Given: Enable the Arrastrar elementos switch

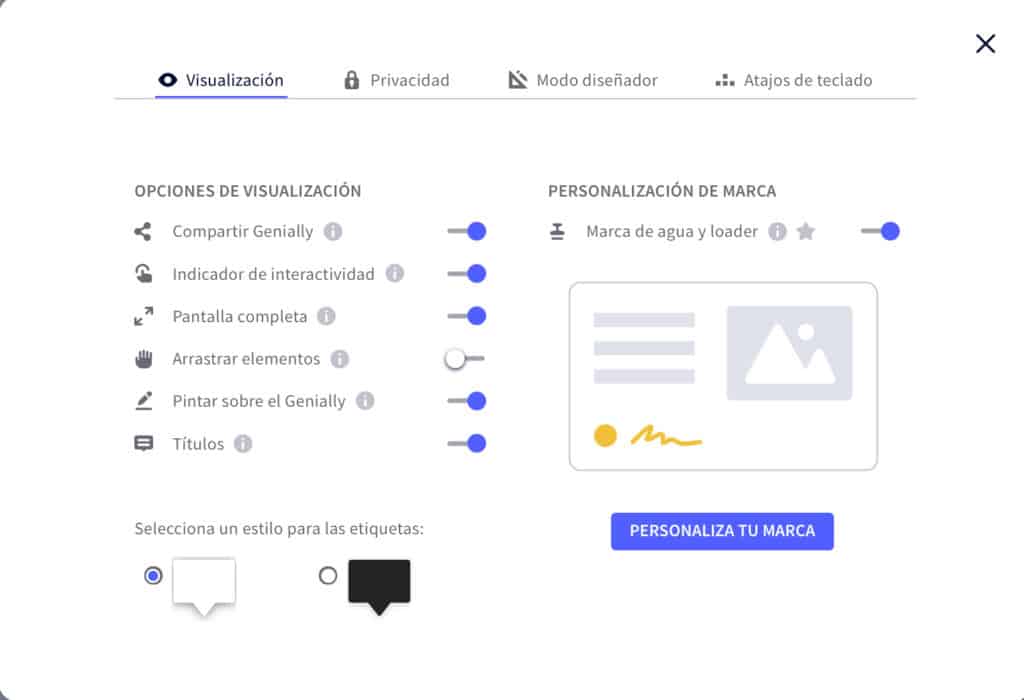Looking at the screenshot, I should click(464, 358).
